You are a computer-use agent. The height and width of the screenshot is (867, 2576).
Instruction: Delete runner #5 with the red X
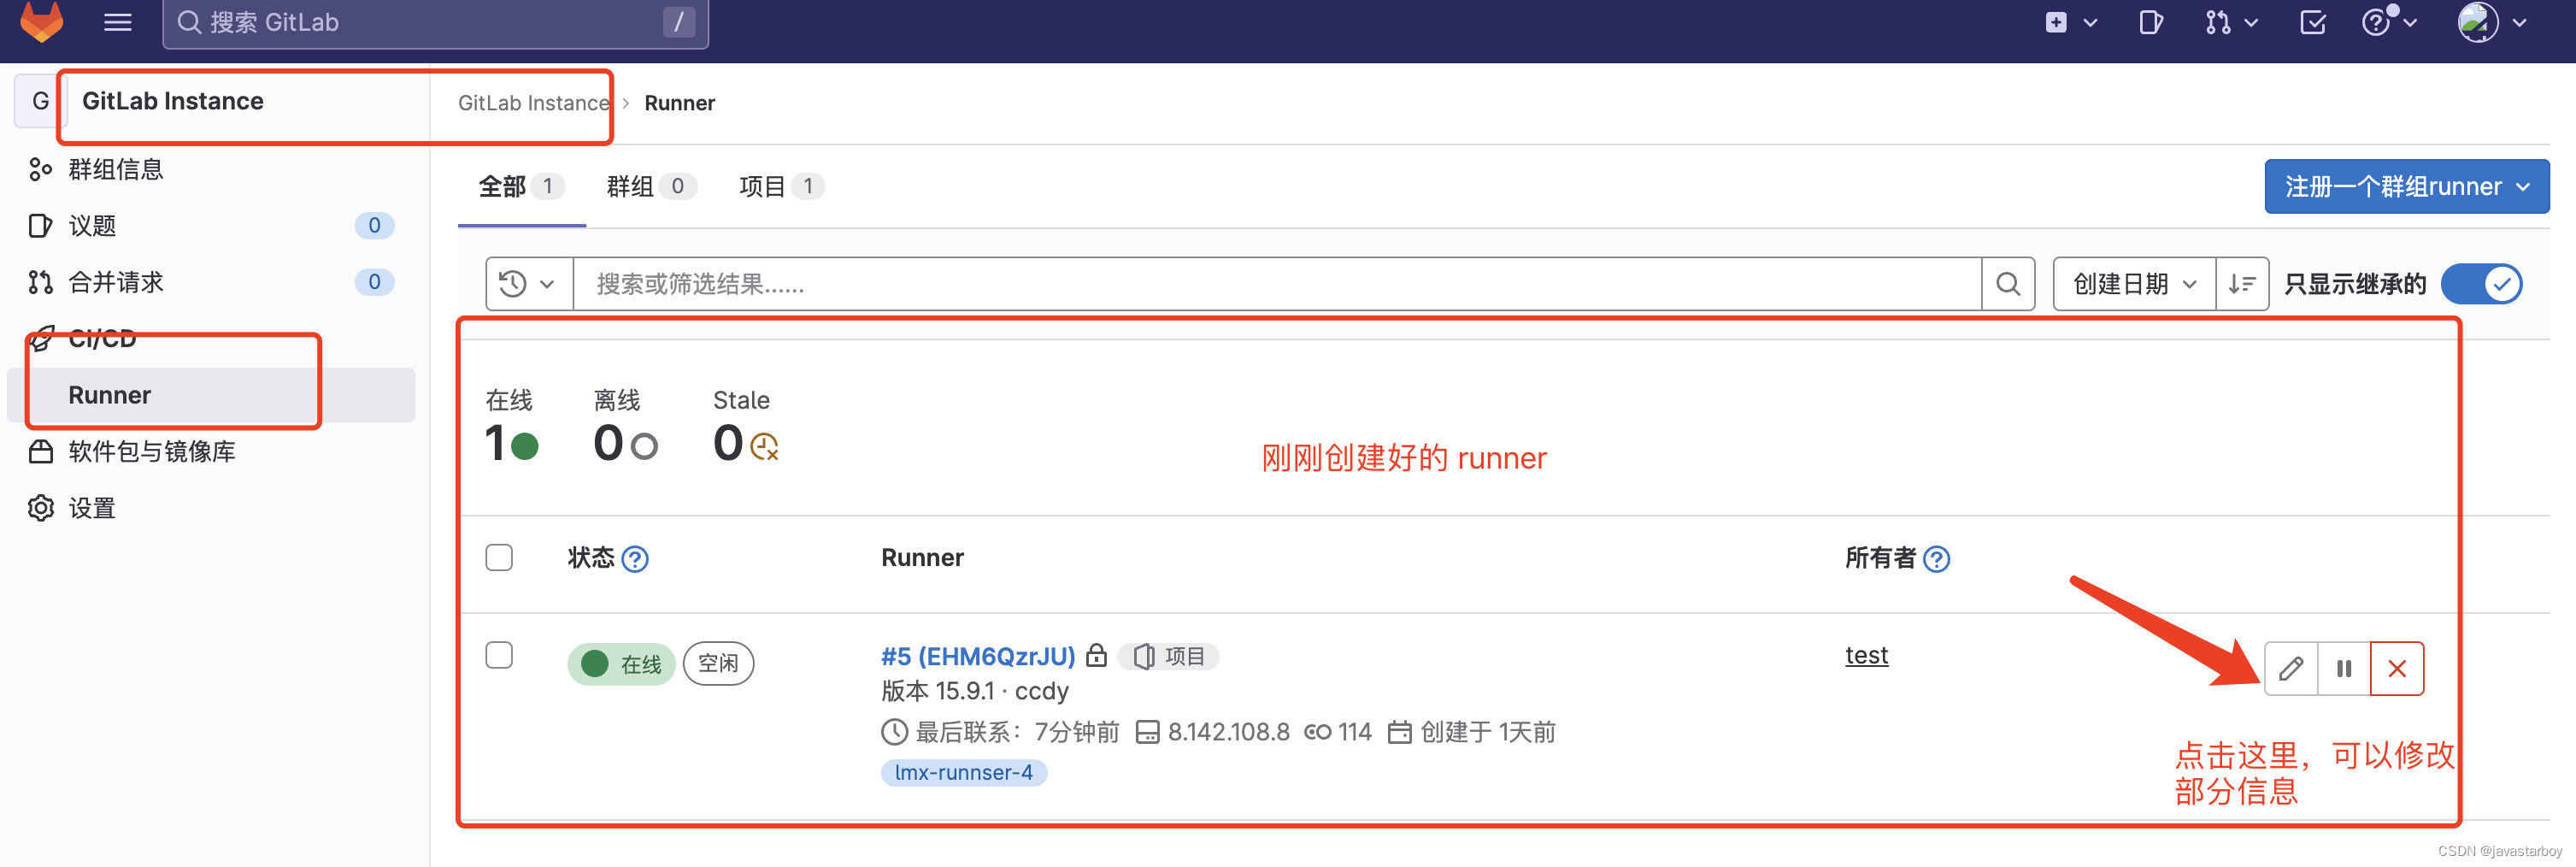pos(2397,668)
